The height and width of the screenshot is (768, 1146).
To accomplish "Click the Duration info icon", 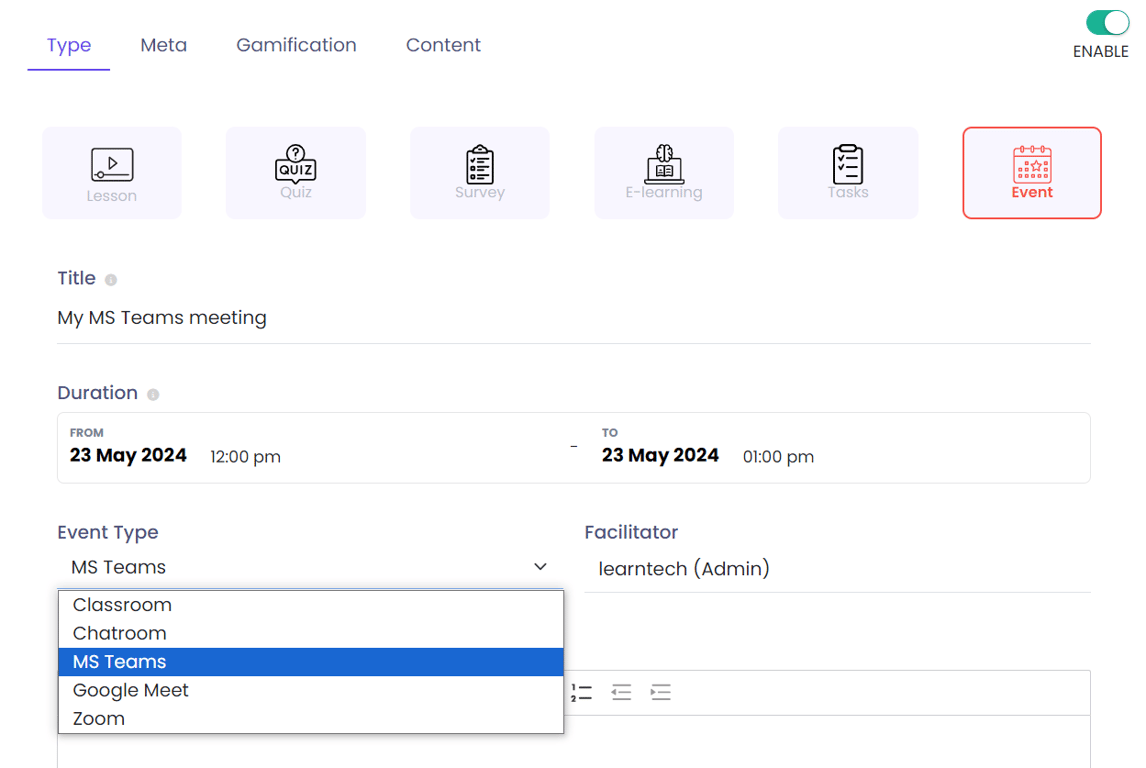I will coord(153,394).
